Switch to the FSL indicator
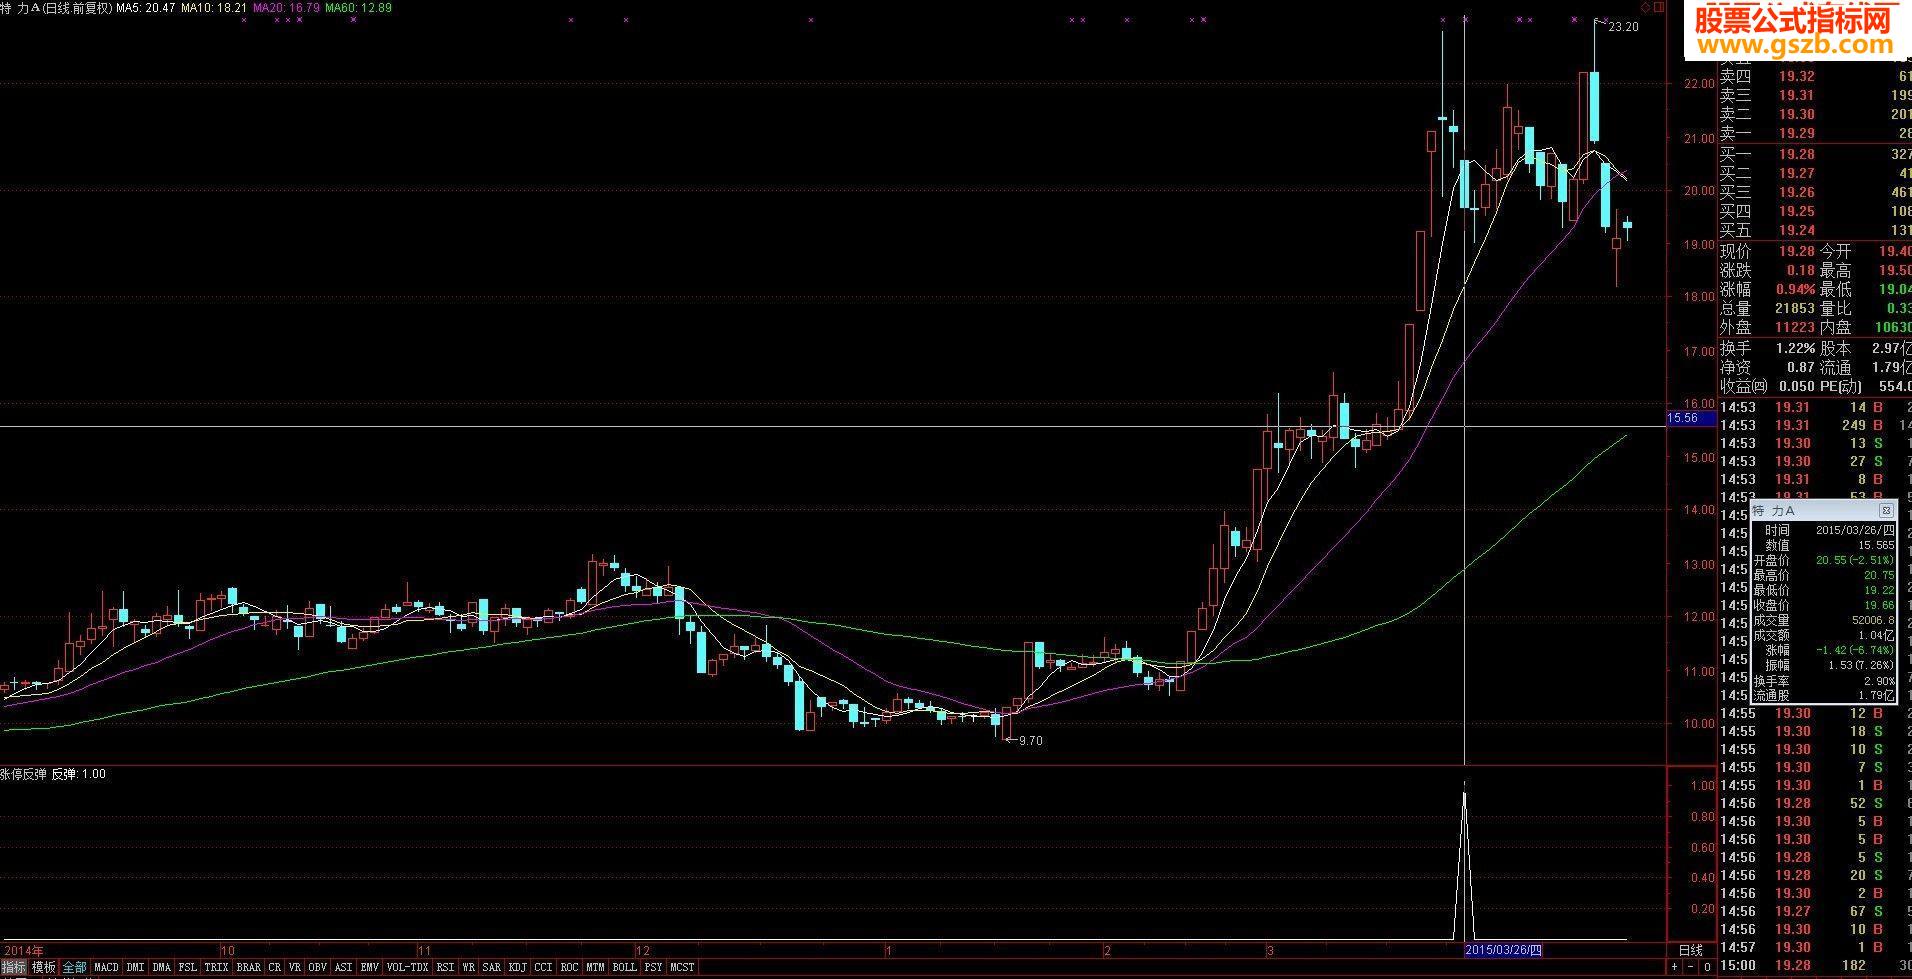The image size is (1912, 979). tap(188, 967)
